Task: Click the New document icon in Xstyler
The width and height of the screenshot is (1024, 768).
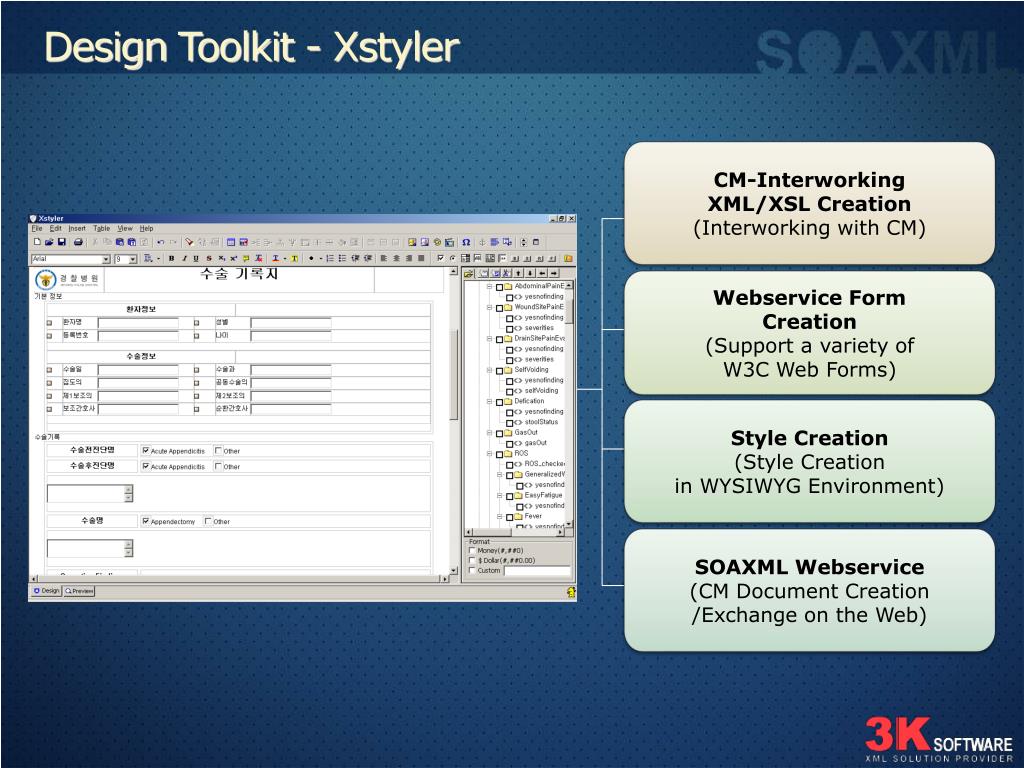Action: 37,242
